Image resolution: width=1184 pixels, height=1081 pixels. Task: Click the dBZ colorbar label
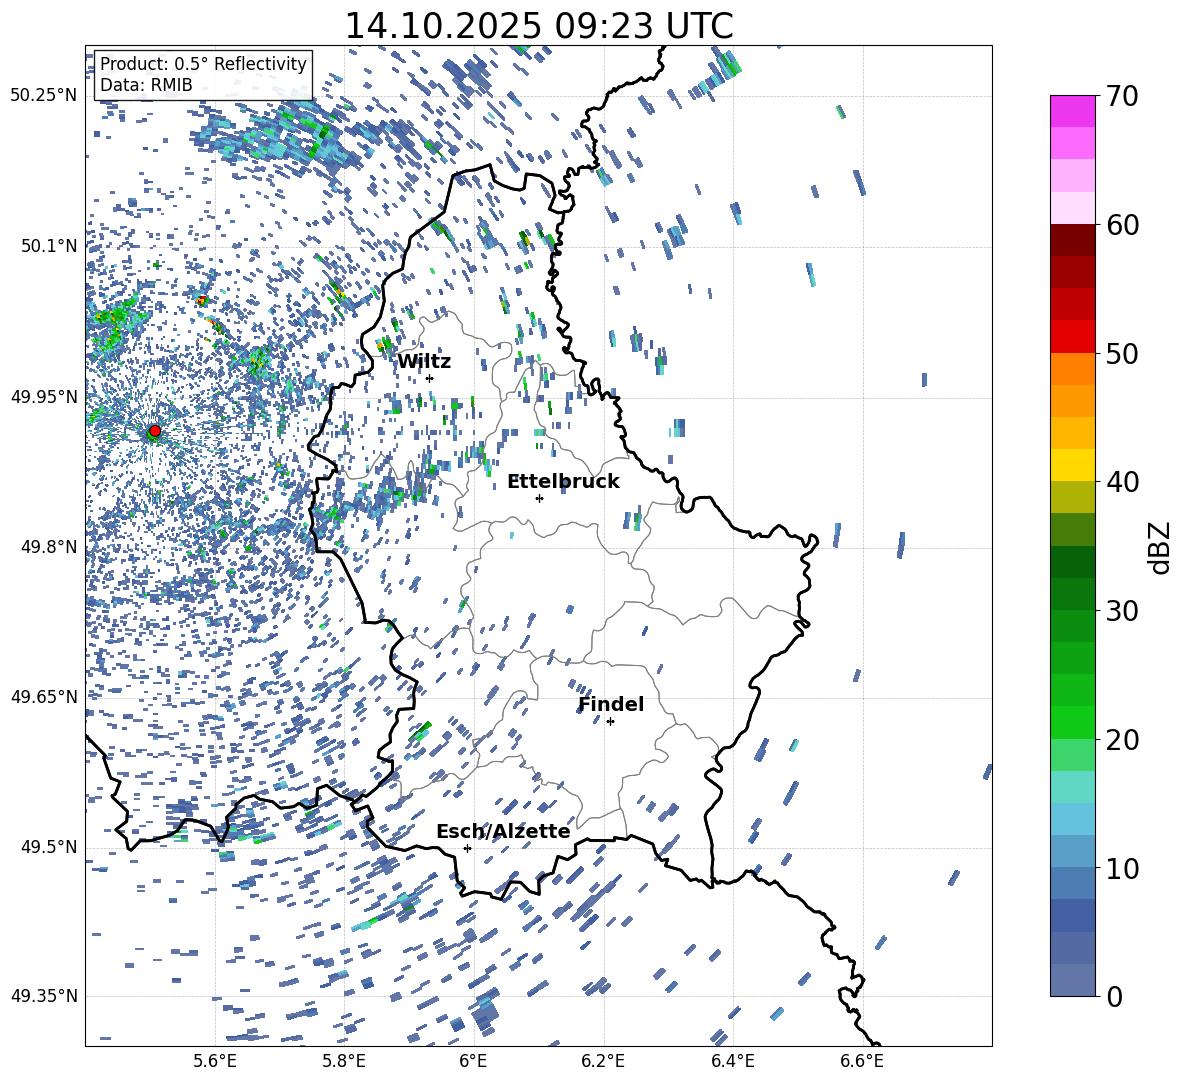pyautogui.click(x=1161, y=547)
